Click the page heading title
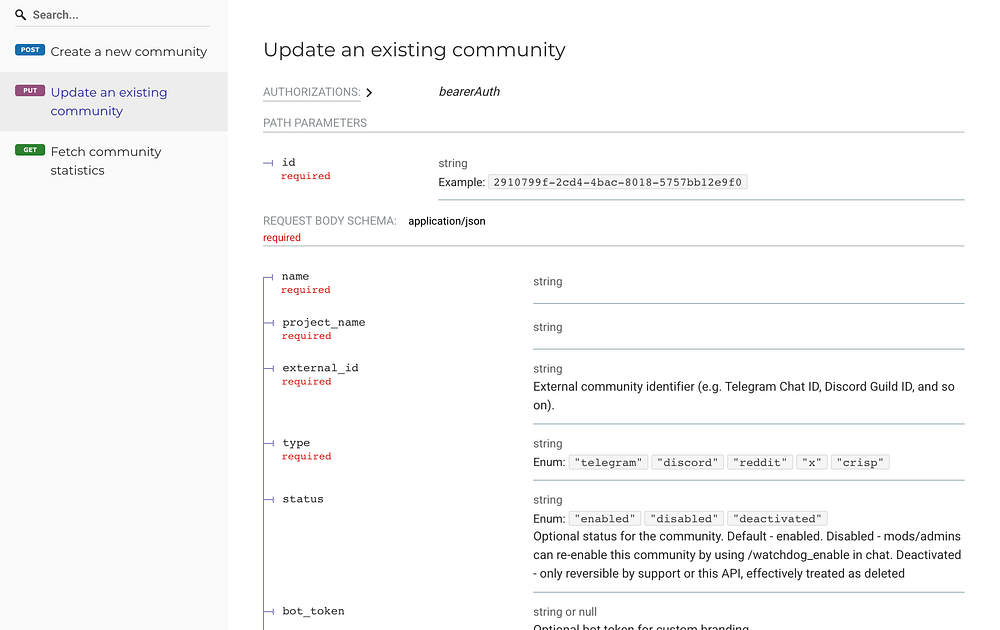Image resolution: width=1000 pixels, height=630 pixels. [414, 49]
